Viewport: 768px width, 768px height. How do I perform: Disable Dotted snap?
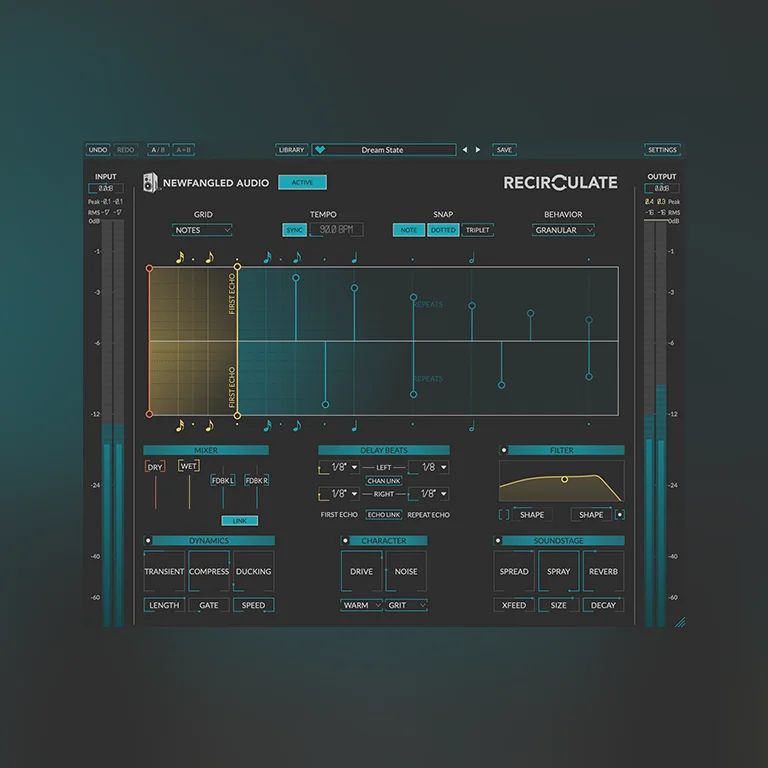click(443, 230)
